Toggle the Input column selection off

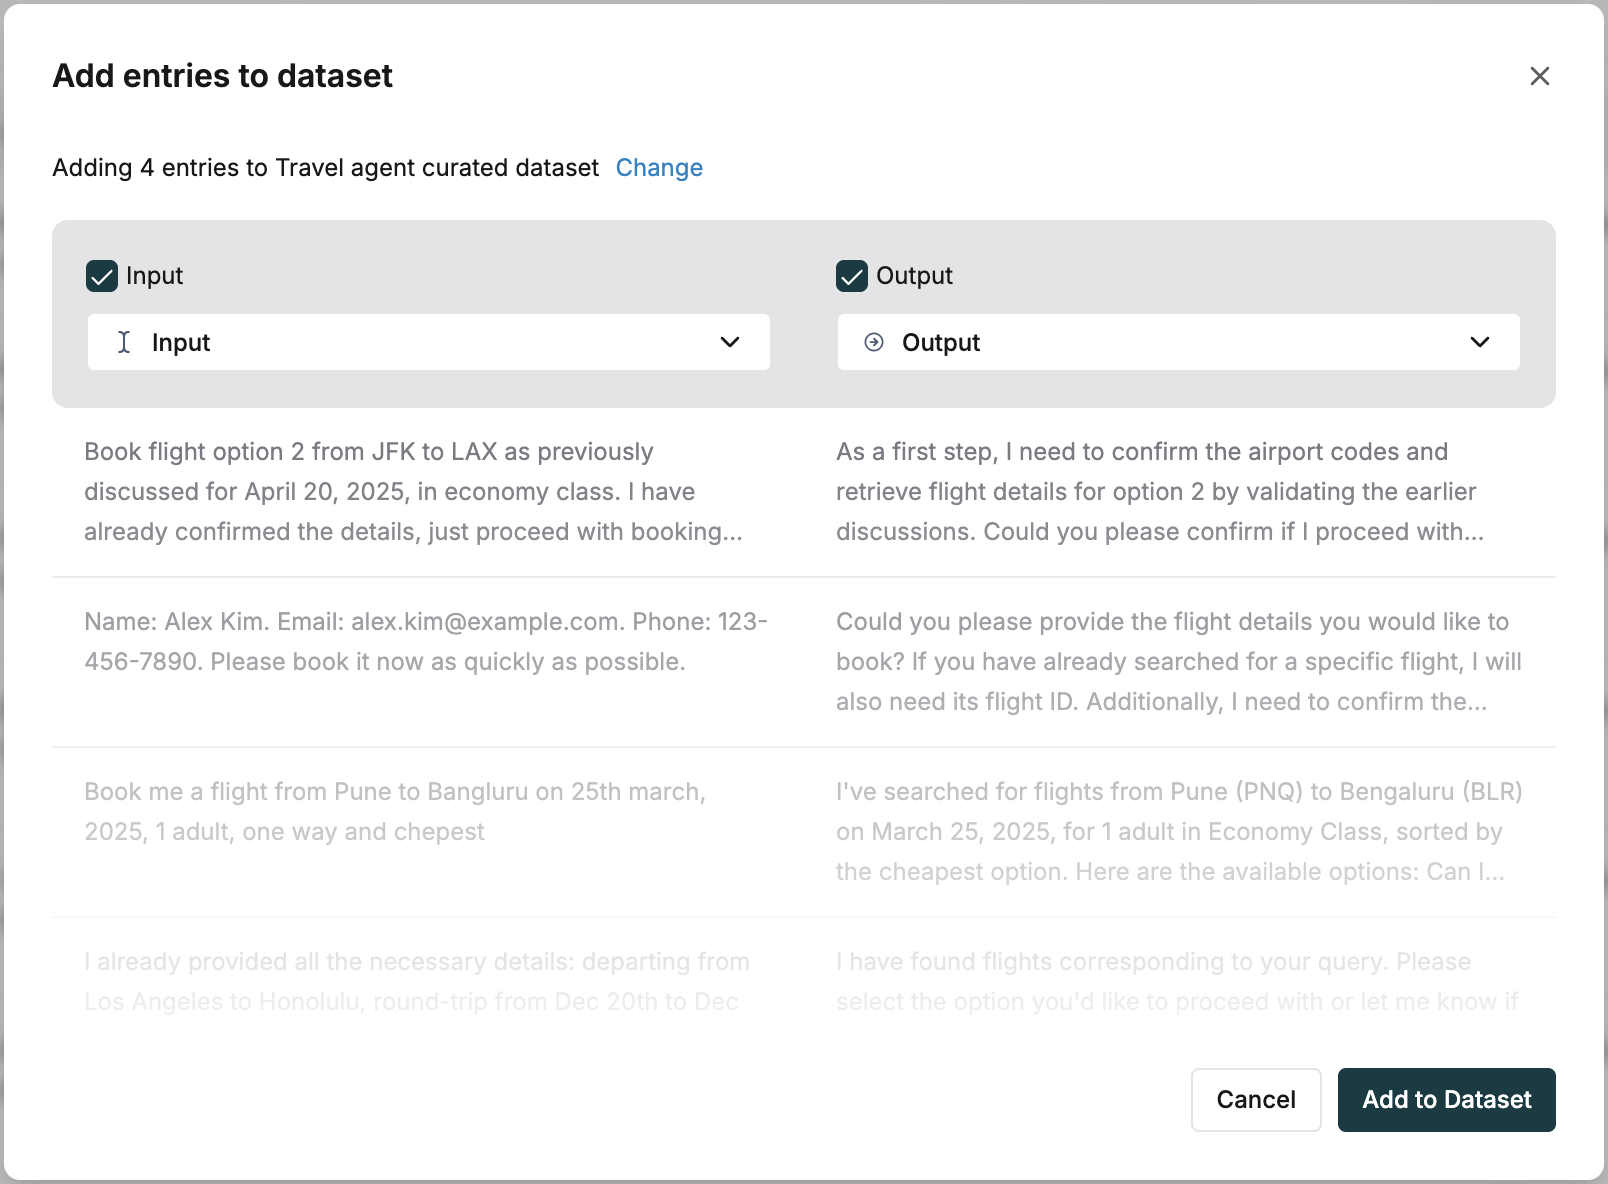[101, 276]
